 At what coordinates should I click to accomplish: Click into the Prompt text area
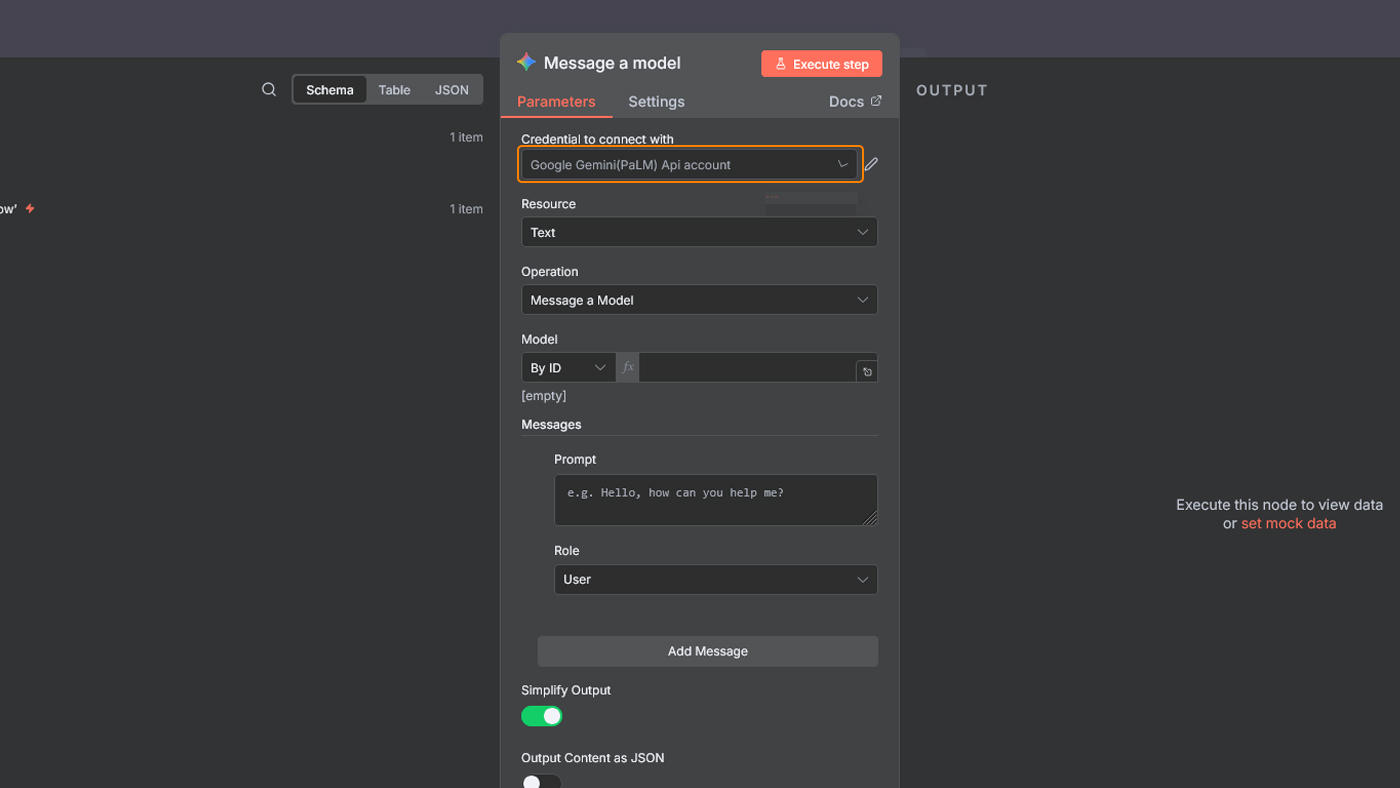click(x=715, y=500)
